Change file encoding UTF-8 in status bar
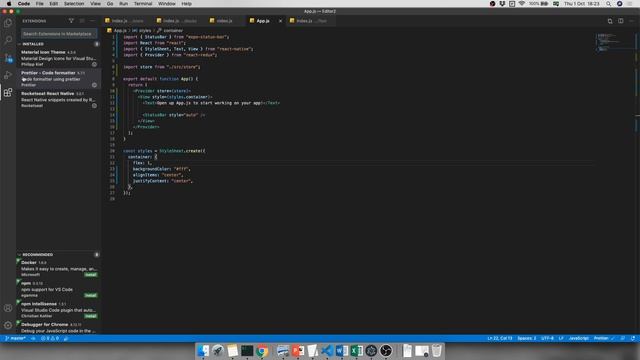The height and width of the screenshot is (360, 640). click(547, 338)
